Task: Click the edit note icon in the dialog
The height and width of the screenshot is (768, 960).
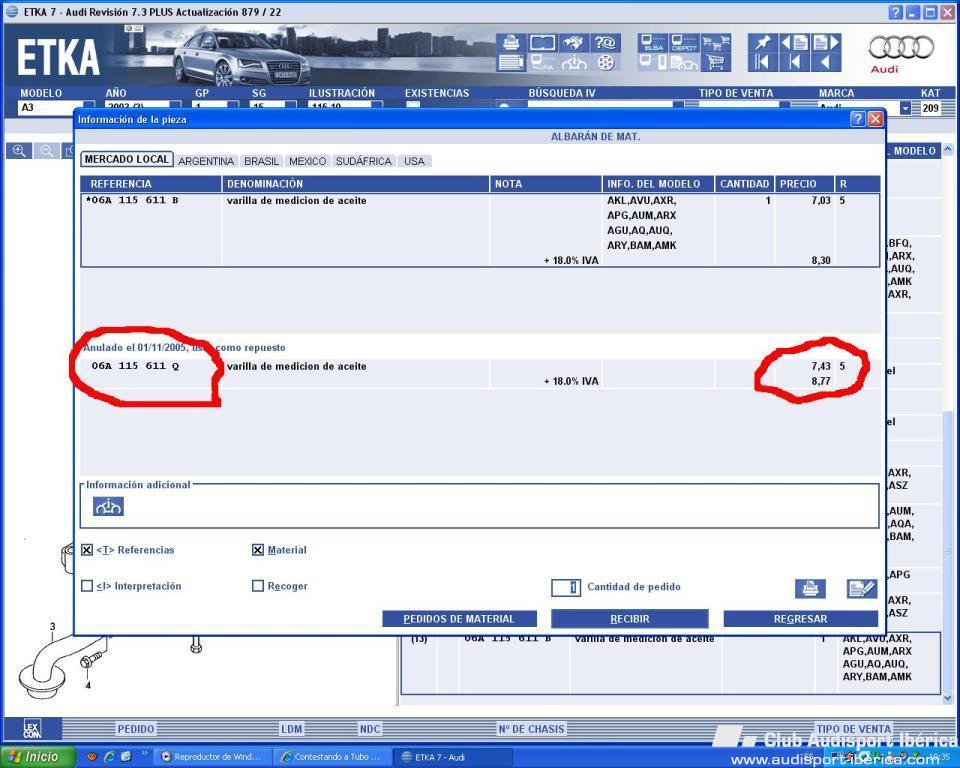Action: pyautogui.click(x=861, y=589)
